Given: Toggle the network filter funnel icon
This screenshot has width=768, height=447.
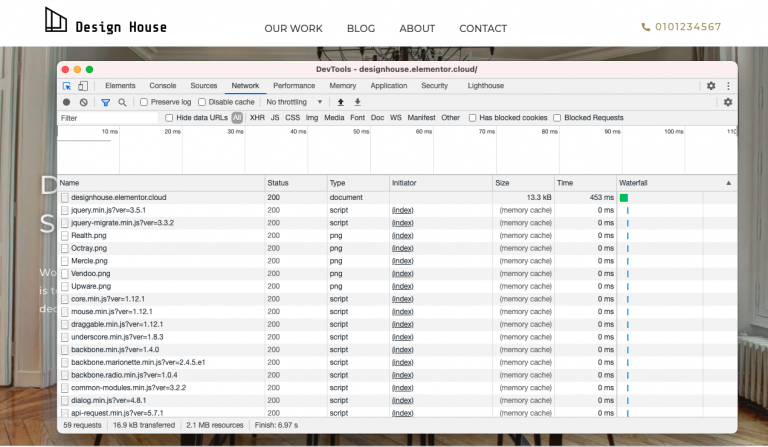Looking at the screenshot, I should [105, 102].
